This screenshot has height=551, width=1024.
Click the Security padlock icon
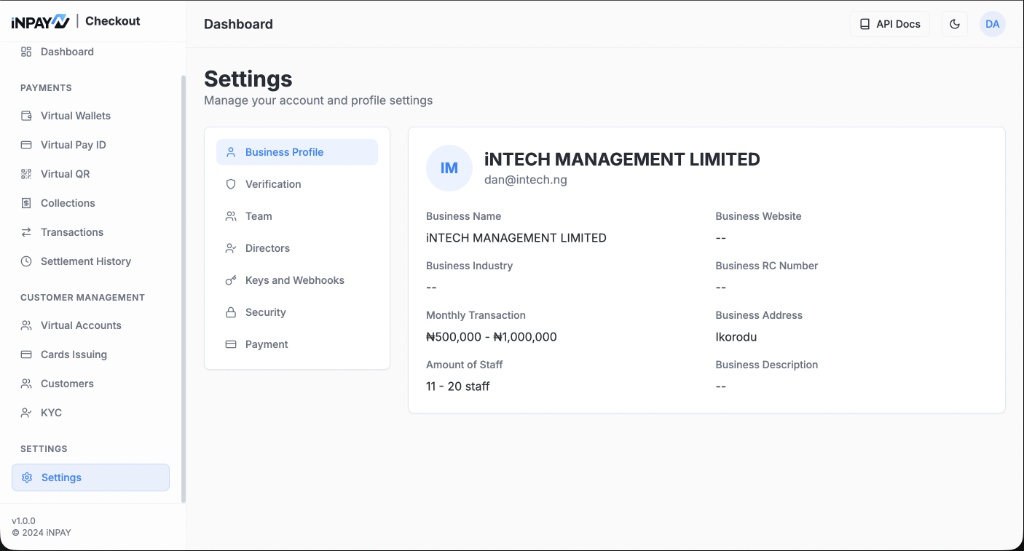coord(231,312)
